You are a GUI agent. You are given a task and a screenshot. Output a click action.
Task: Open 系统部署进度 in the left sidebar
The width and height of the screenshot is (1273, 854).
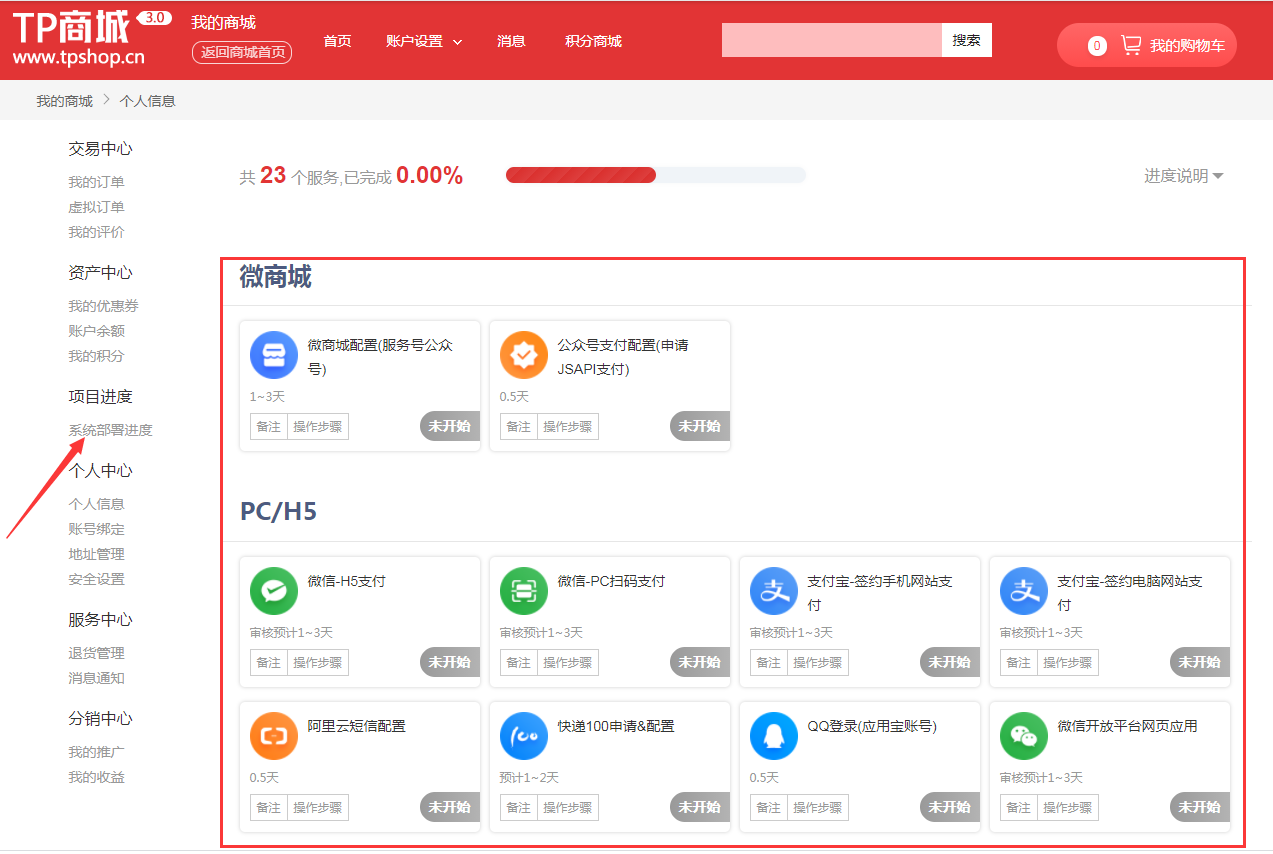point(110,430)
